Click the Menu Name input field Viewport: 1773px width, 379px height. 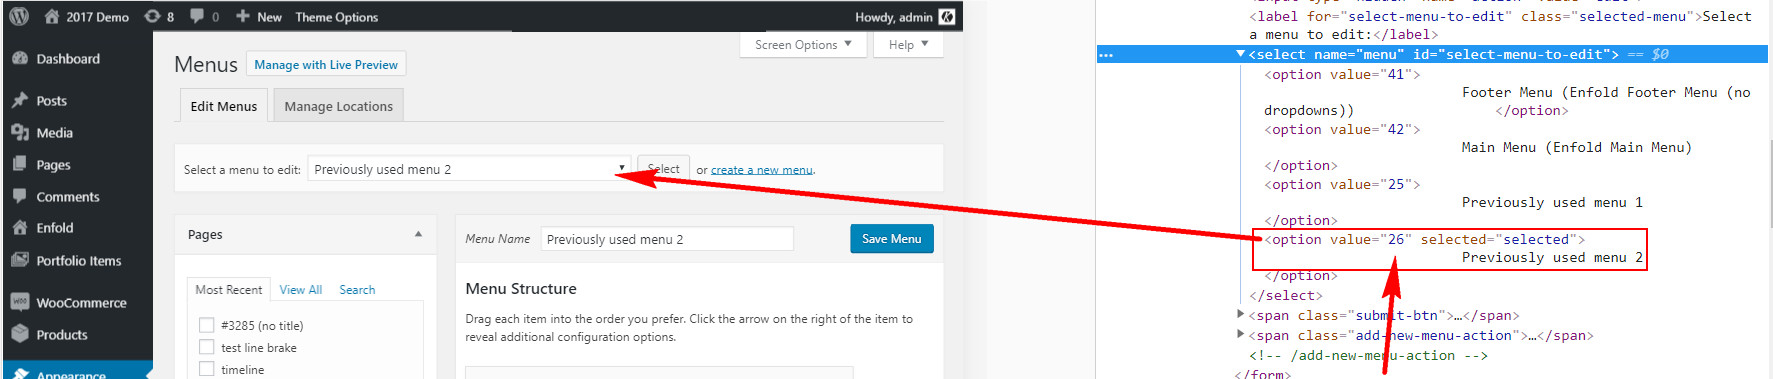pos(667,239)
